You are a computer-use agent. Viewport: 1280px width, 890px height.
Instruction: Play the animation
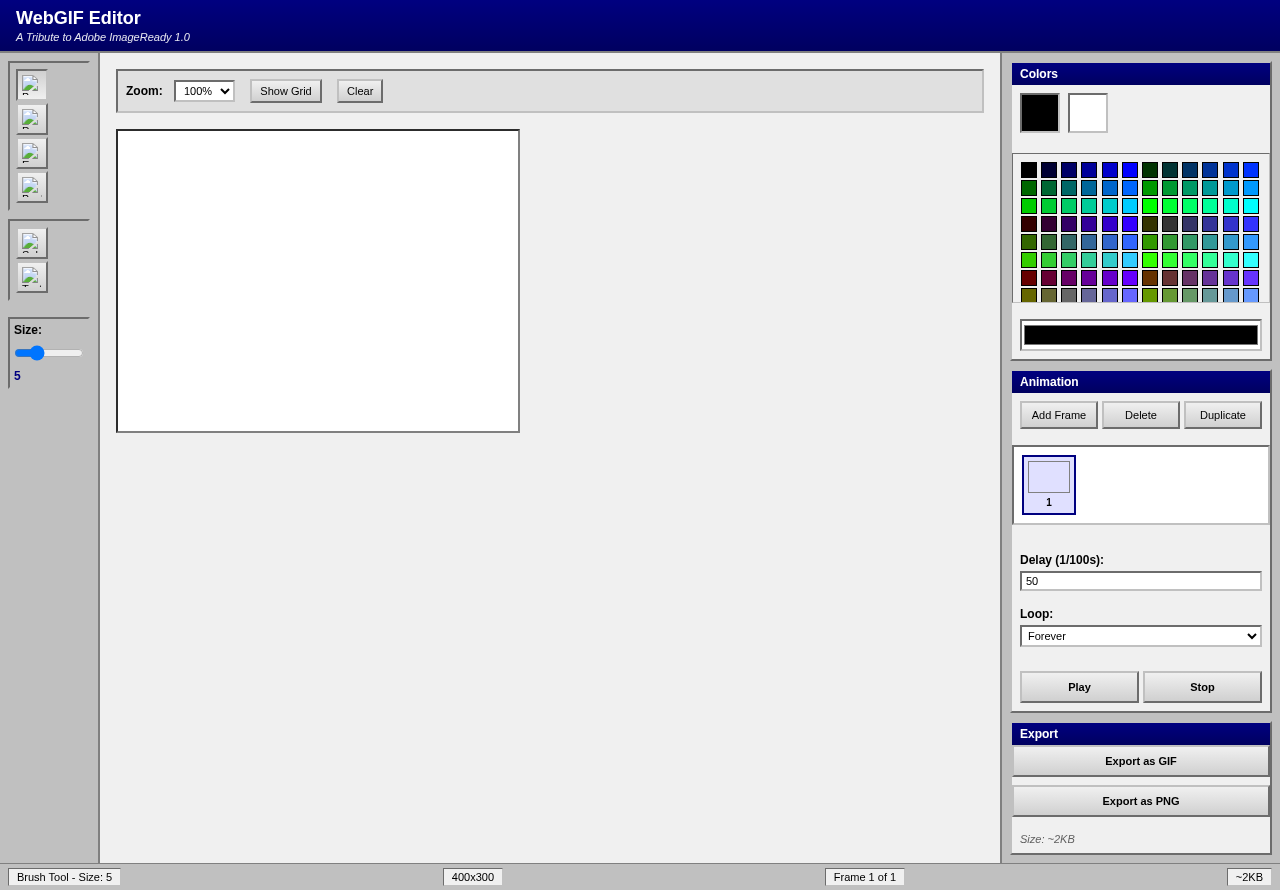point(1079,686)
